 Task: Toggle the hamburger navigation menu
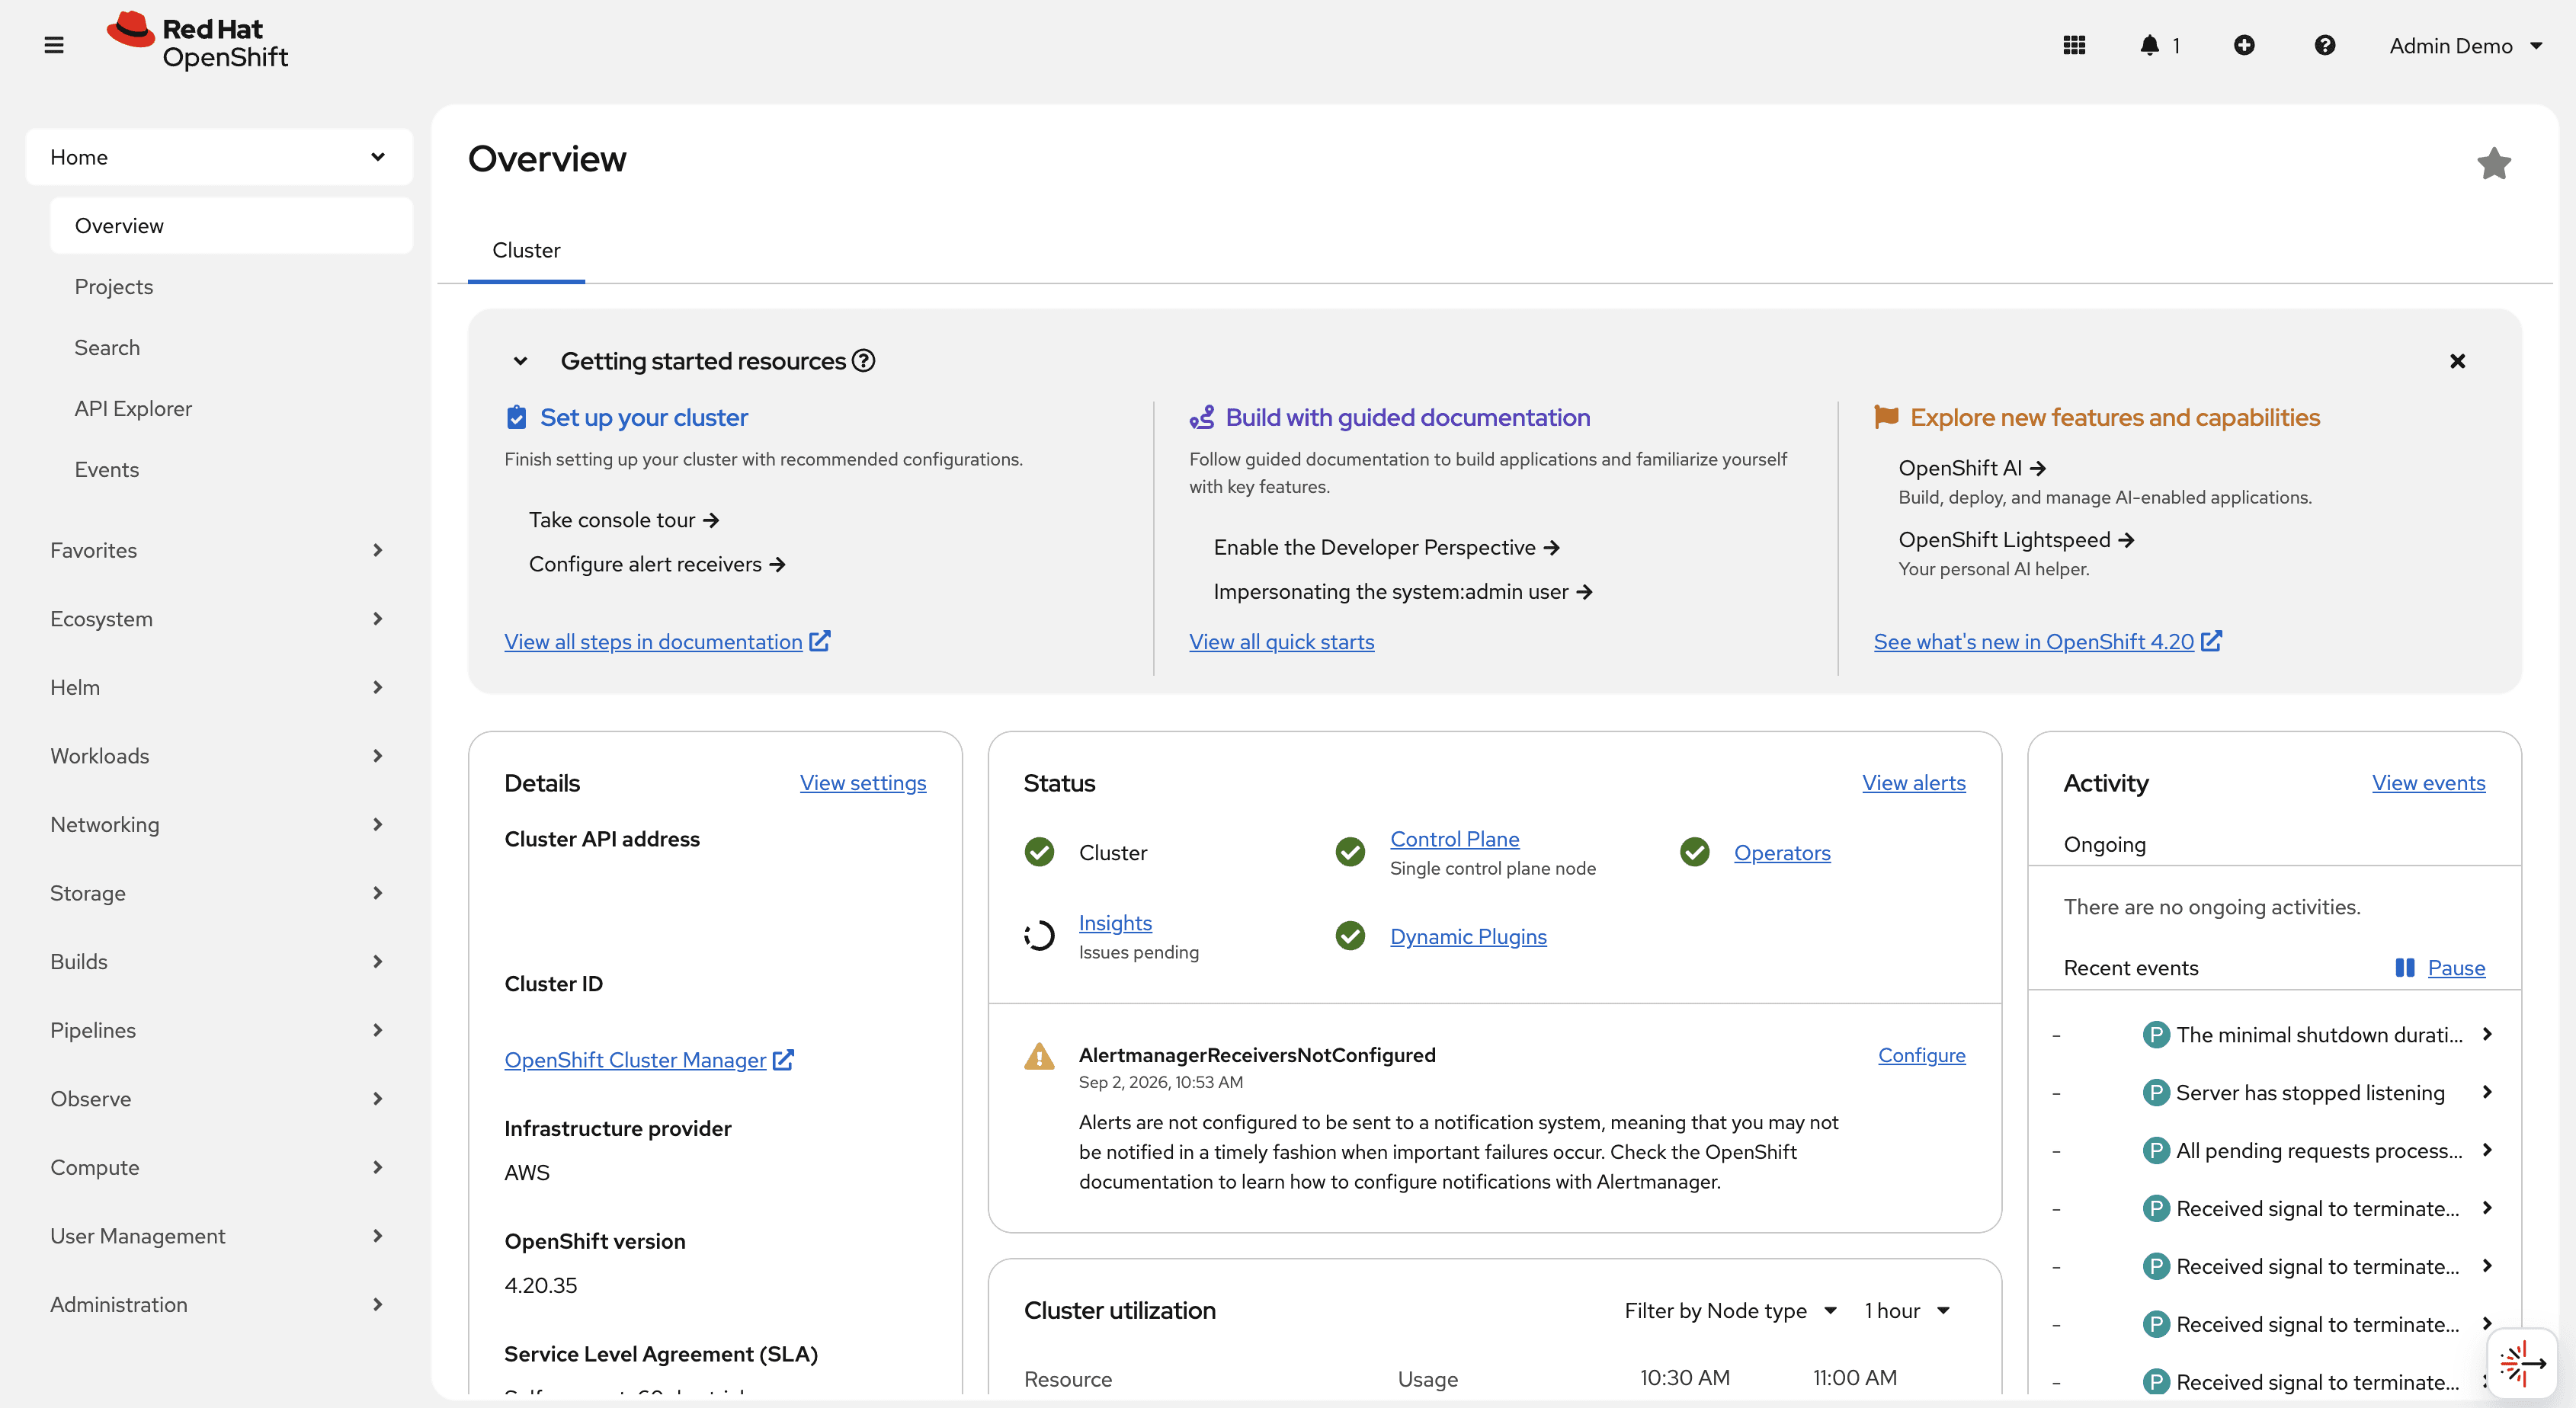point(54,45)
